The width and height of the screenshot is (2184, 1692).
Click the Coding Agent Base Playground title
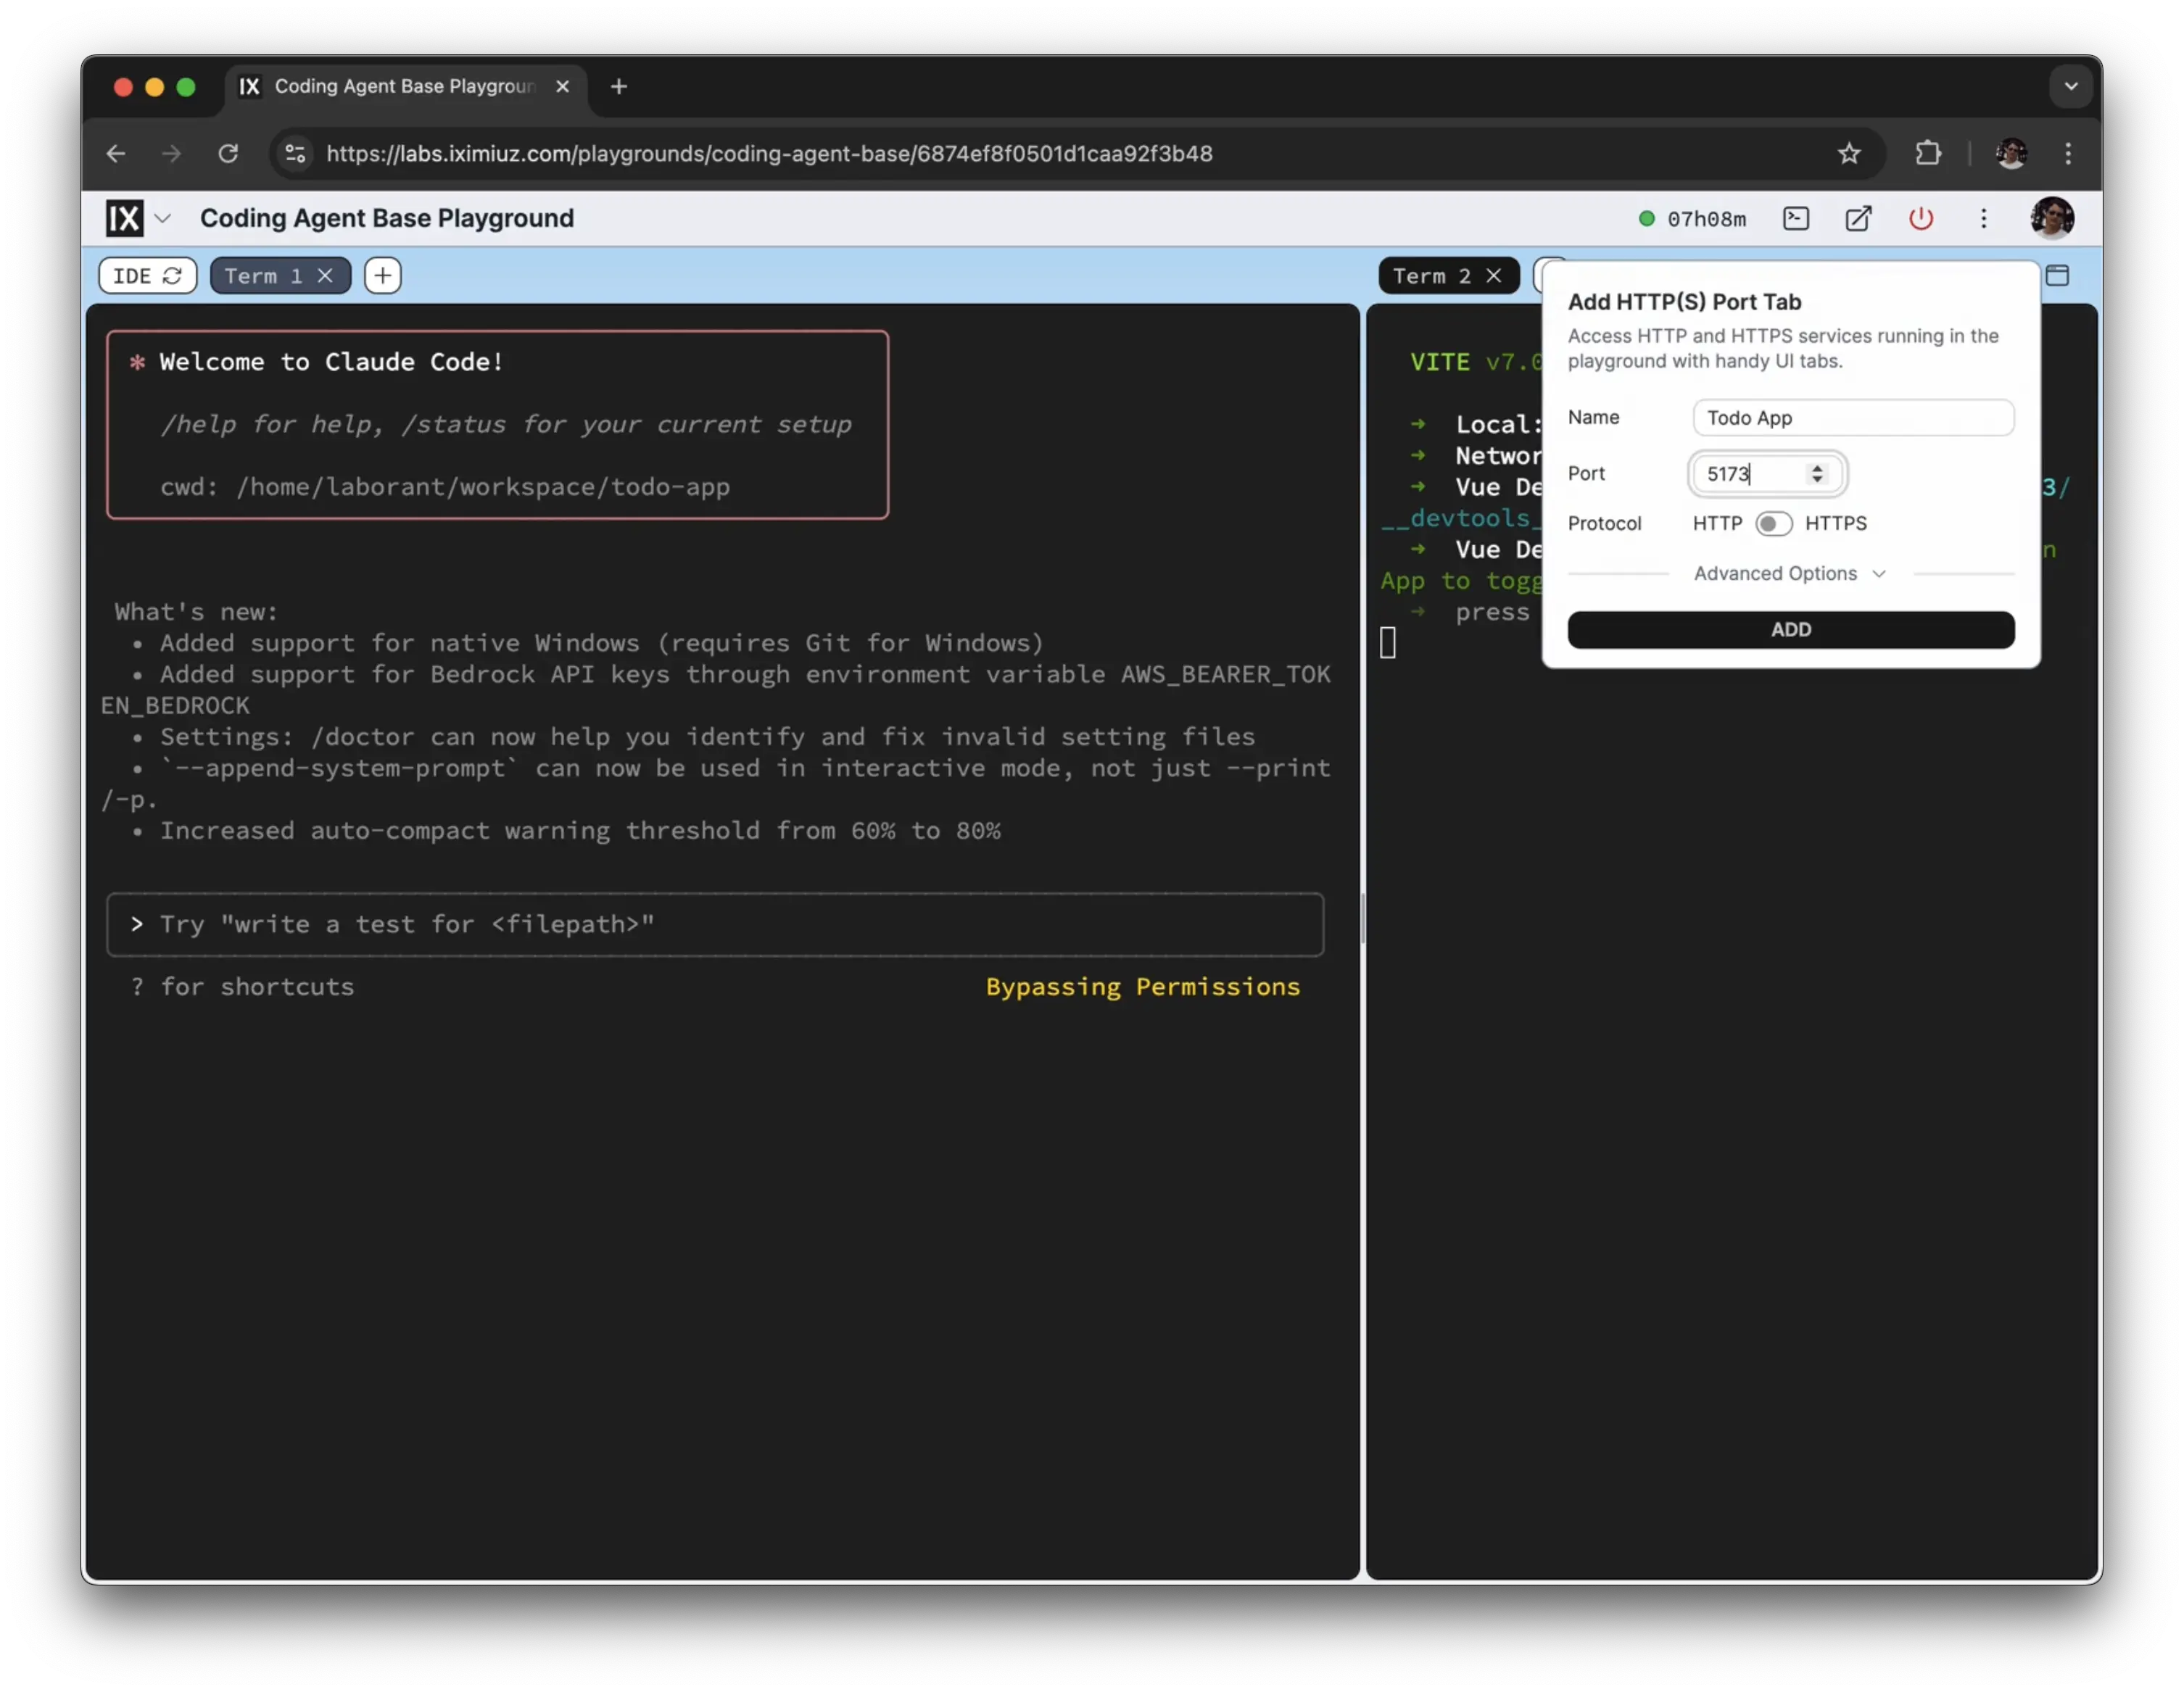pos(387,218)
